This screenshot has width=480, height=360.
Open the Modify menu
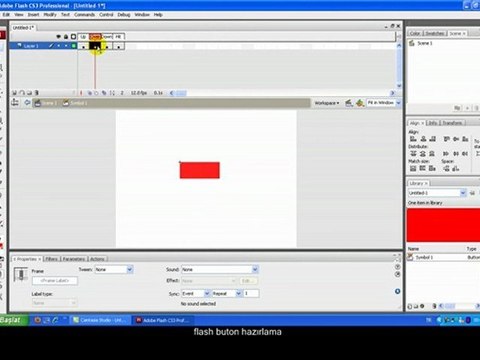pos(50,15)
